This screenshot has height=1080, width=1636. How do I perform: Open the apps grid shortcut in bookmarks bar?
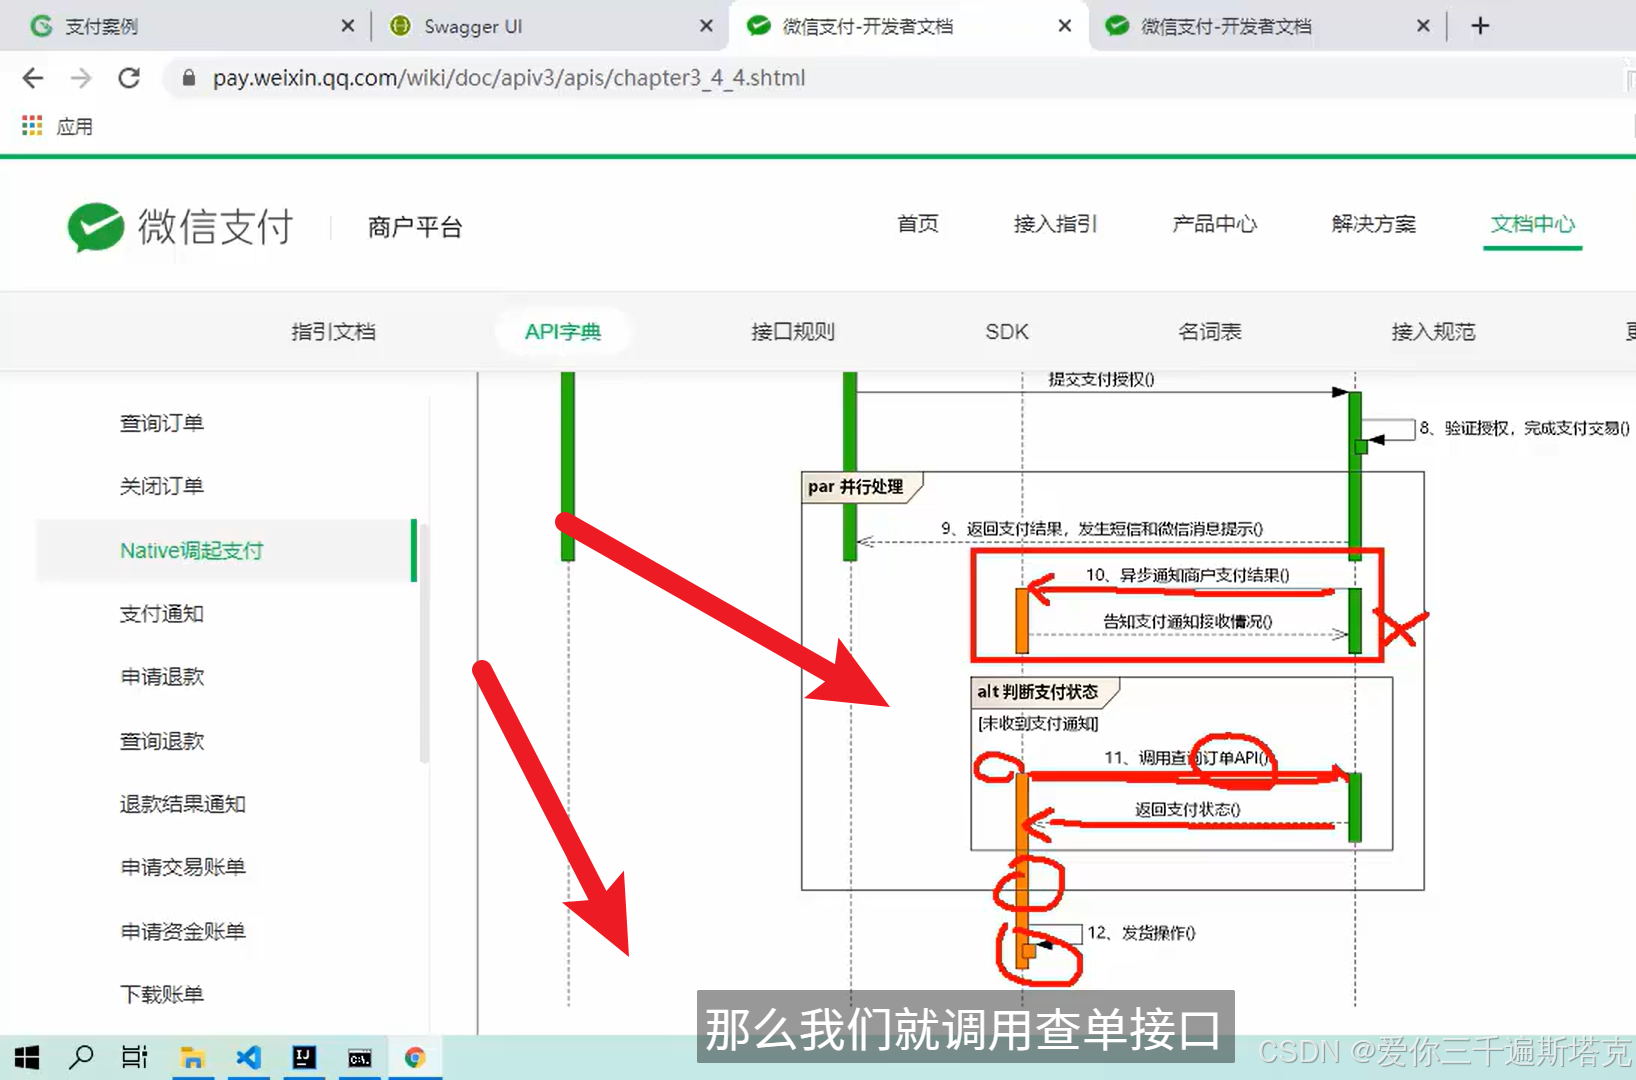point(32,126)
